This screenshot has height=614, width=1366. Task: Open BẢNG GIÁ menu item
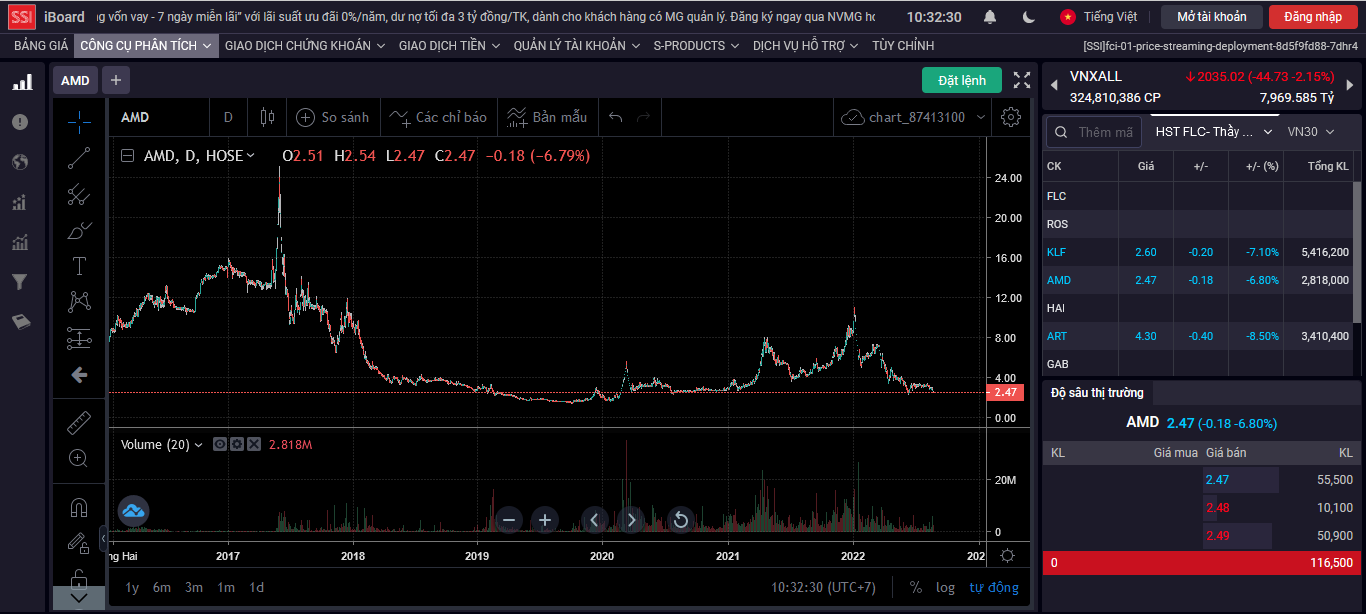tap(41, 45)
